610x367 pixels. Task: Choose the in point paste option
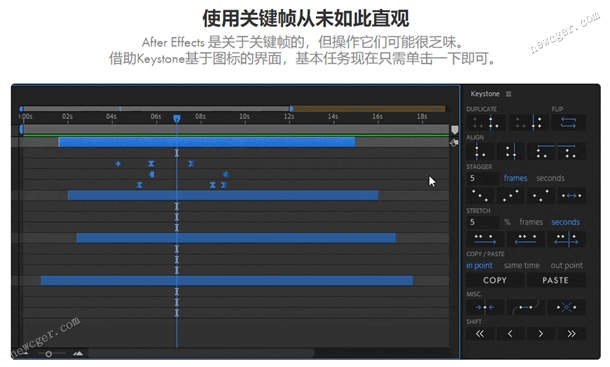pyautogui.click(x=479, y=265)
